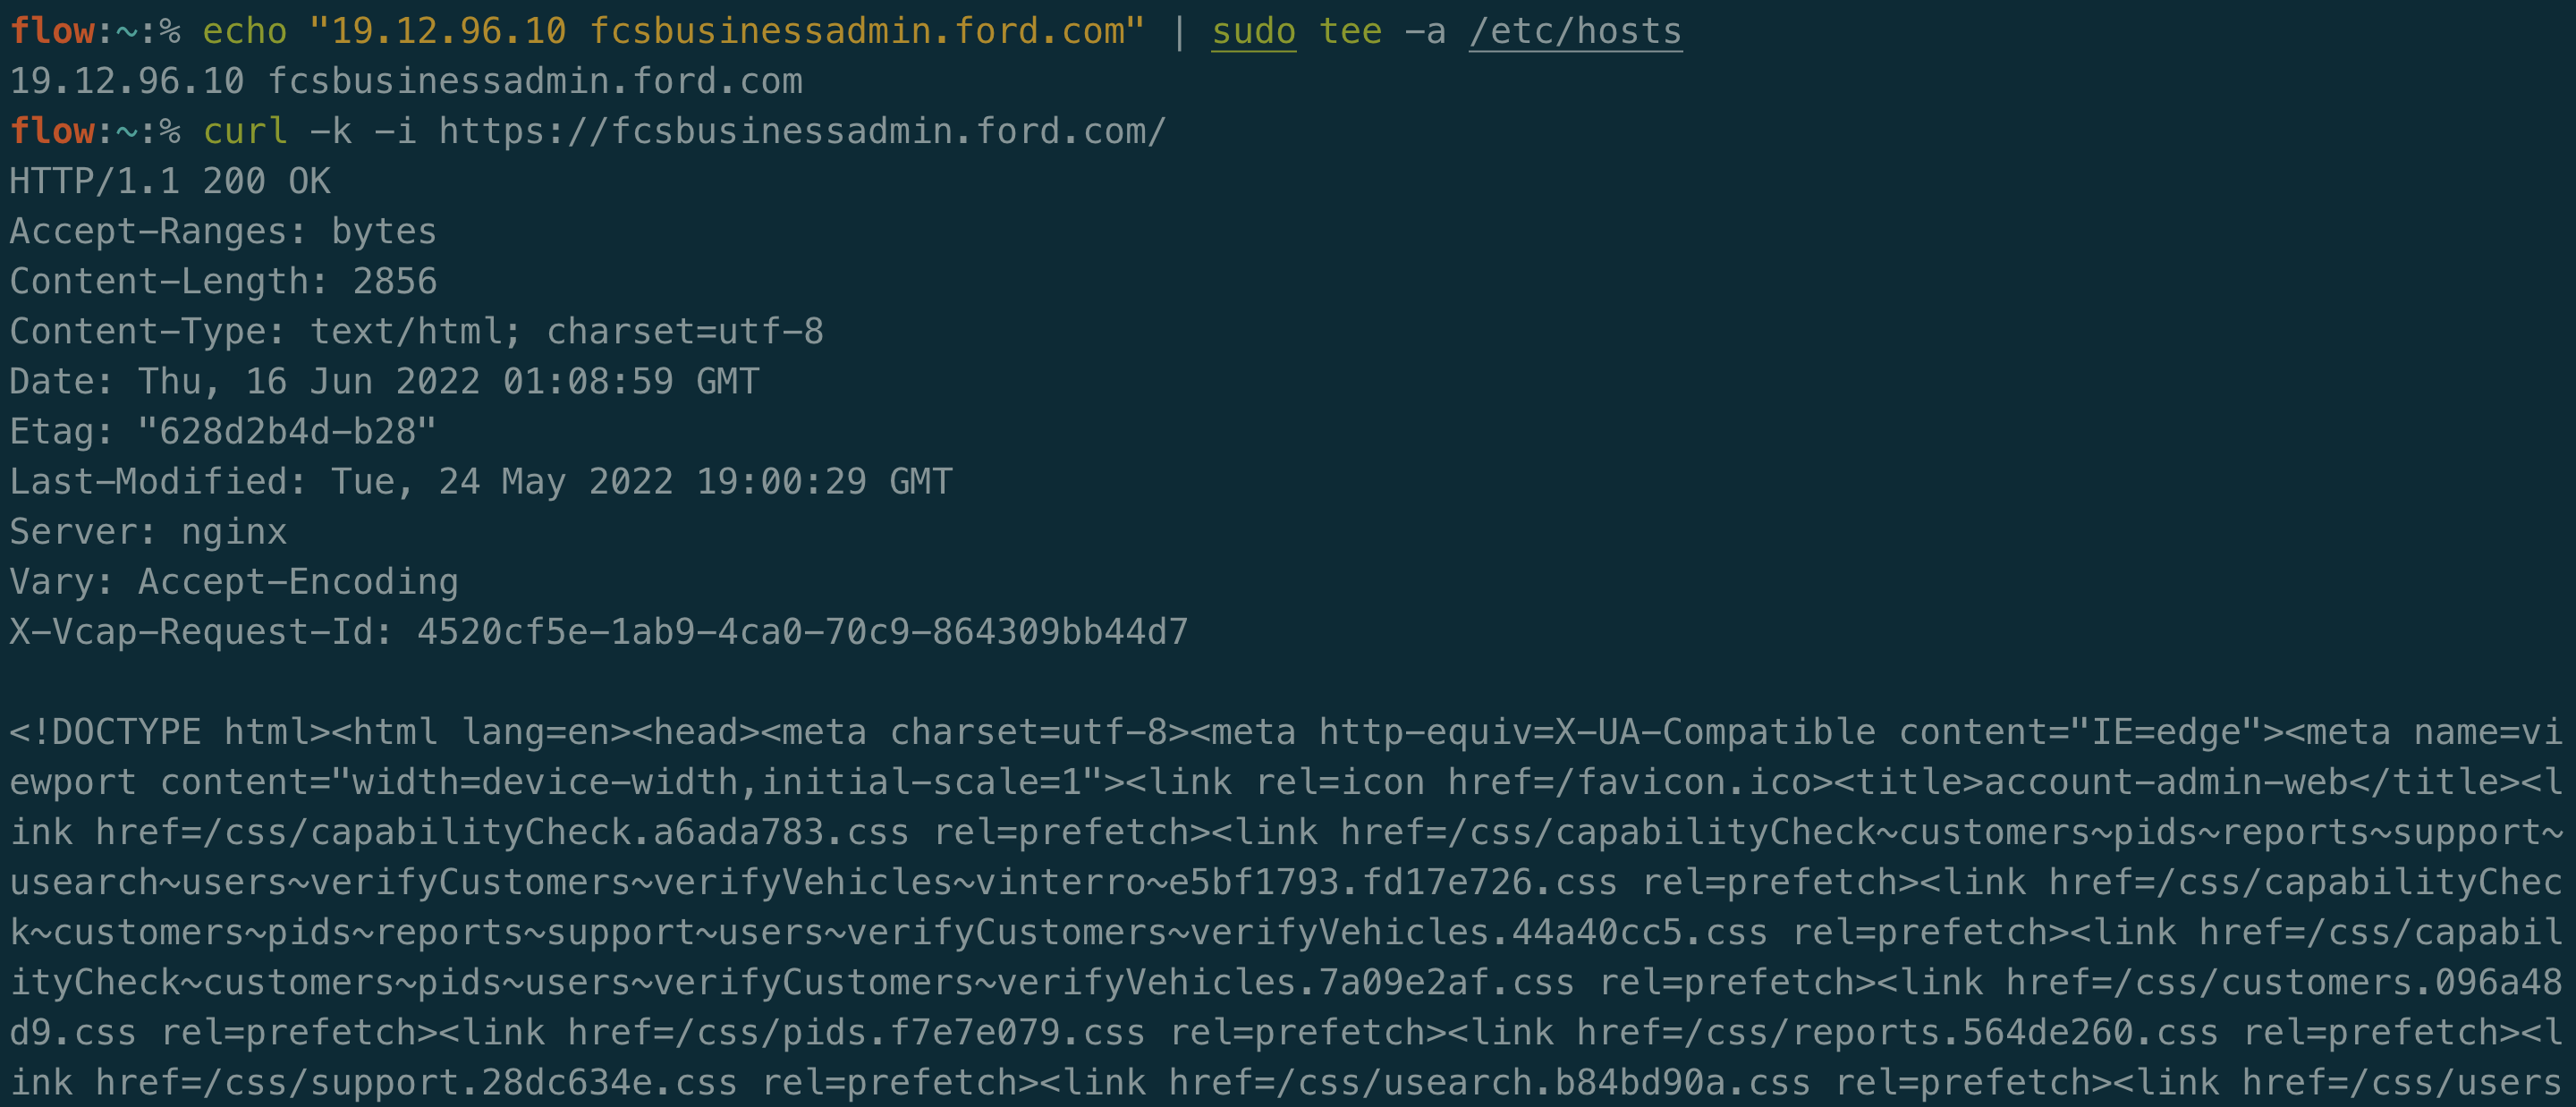Click the X-Vcap-Request-Id value
The height and width of the screenshot is (1107, 2576).
coord(802,632)
